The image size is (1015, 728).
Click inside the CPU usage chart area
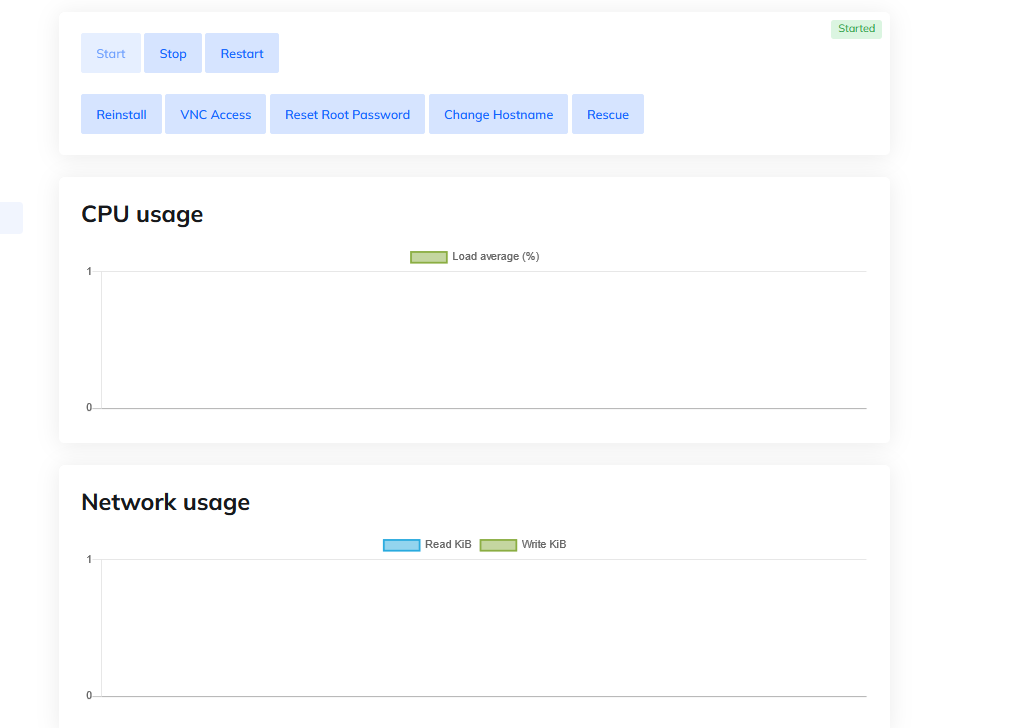[483, 340]
